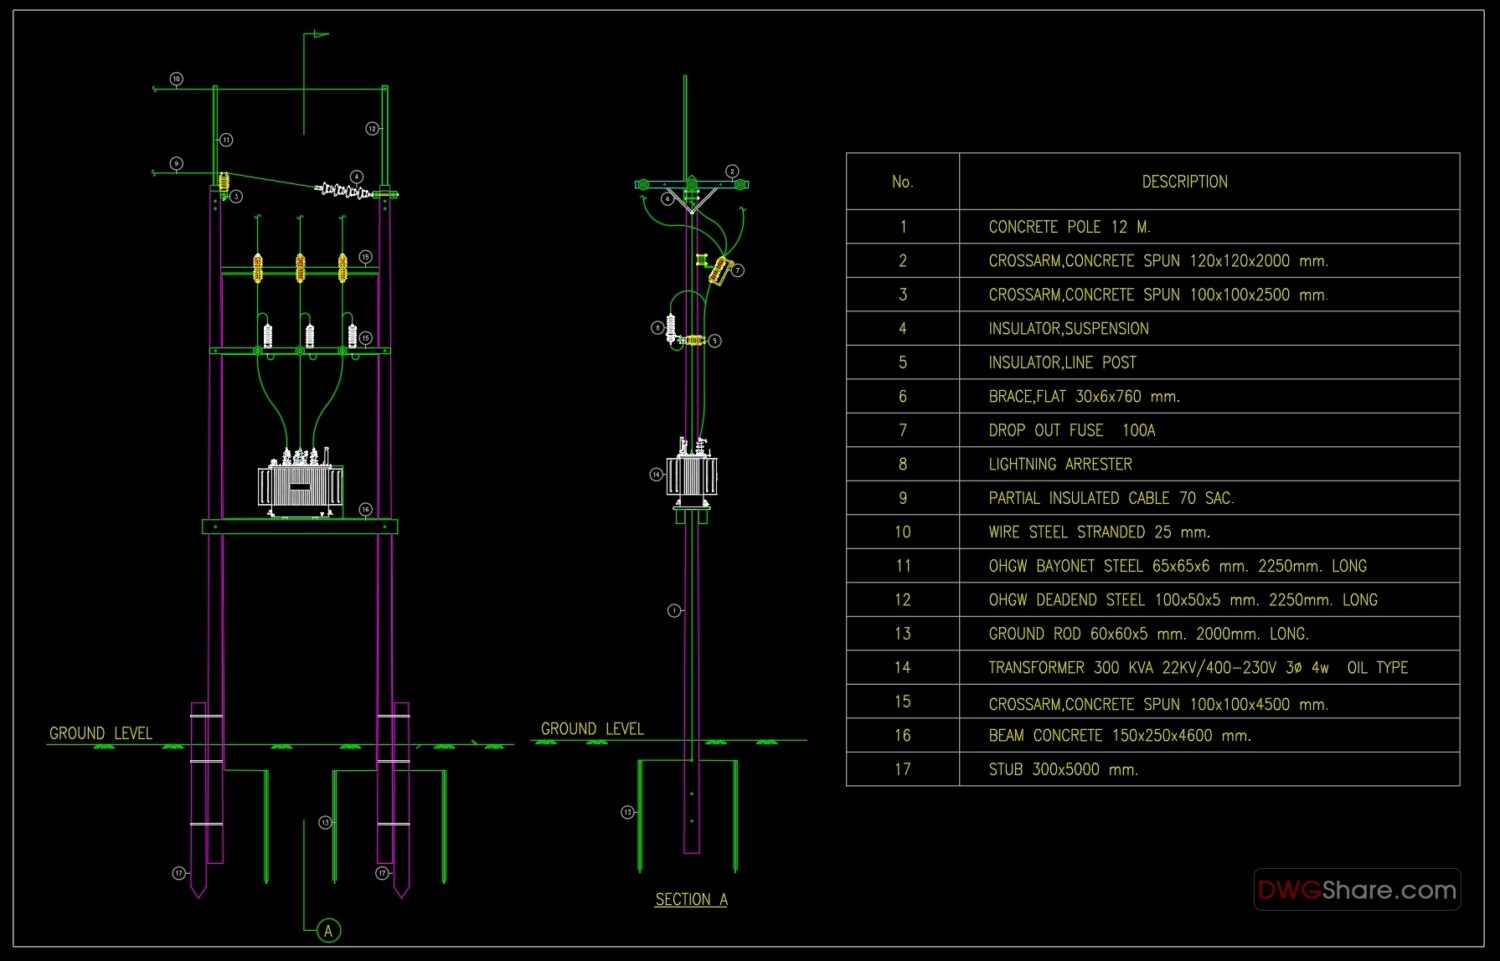Select the DESCRIPTION table header
Image resolution: width=1500 pixels, height=961 pixels.
[1186, 181]
